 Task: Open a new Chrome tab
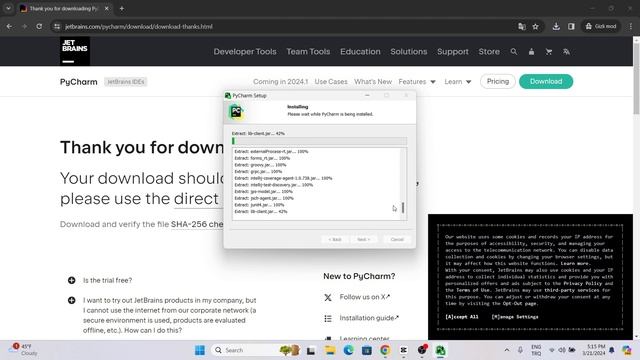[x=122, y=8]
